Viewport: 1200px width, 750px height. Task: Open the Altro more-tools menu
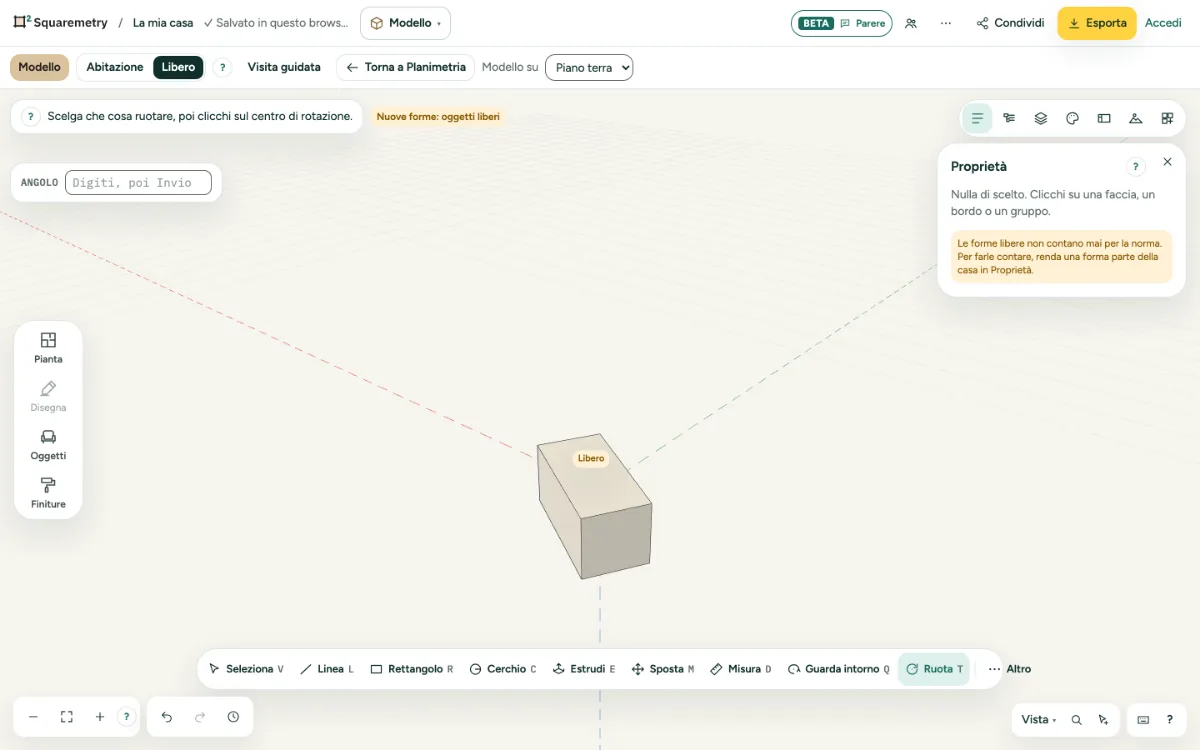point(1009,669)
